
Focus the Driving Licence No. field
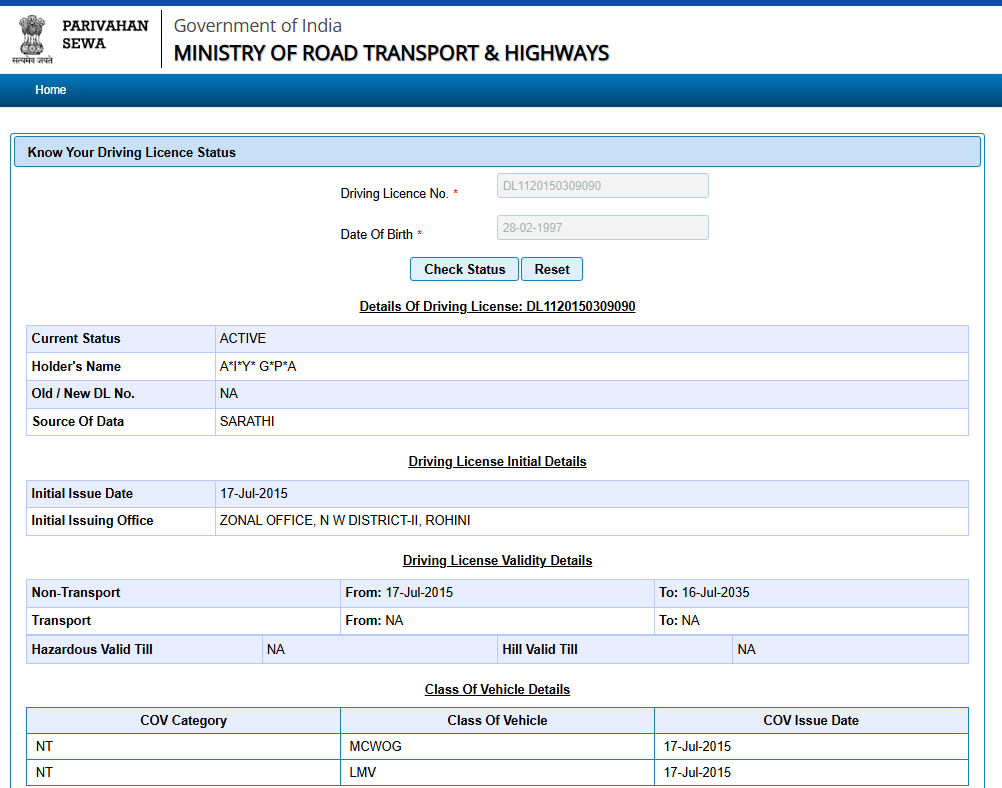tap(603, 186)
